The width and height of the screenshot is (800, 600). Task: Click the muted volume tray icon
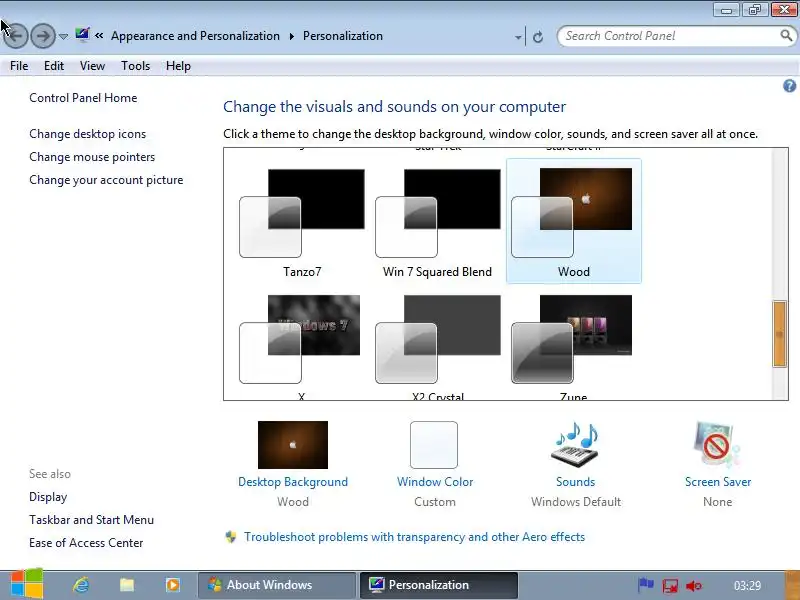pos(693,585)
